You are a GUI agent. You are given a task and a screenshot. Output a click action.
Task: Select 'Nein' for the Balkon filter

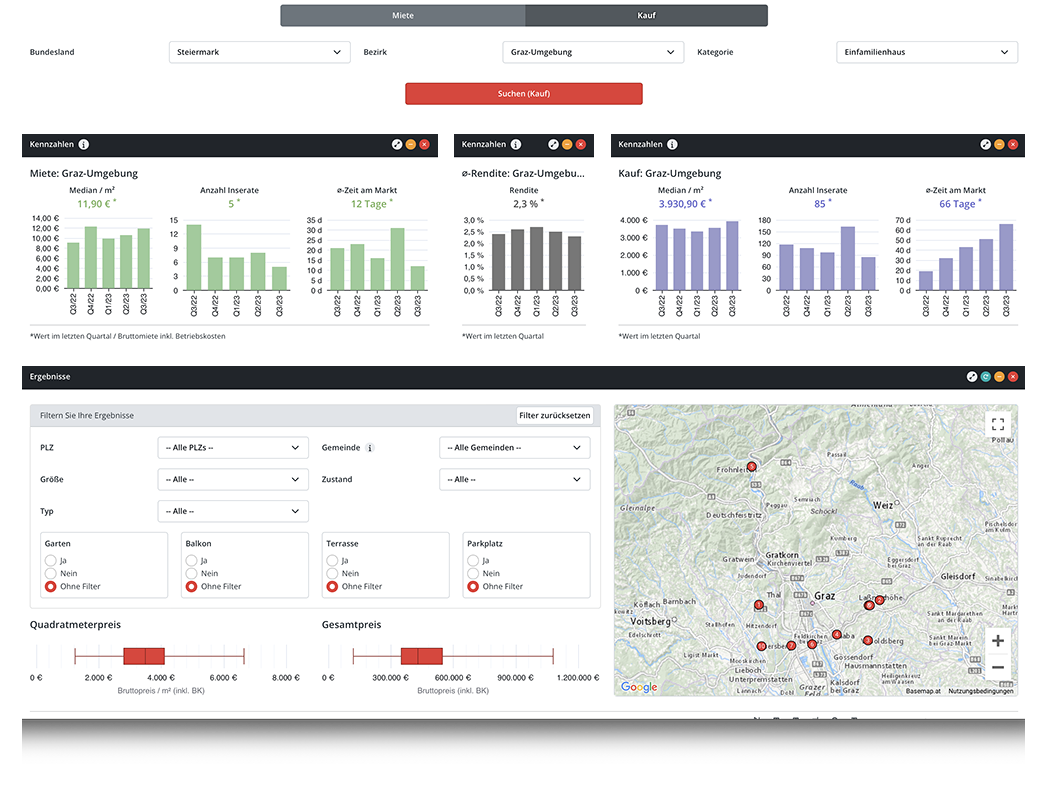[x=191, y=574]
